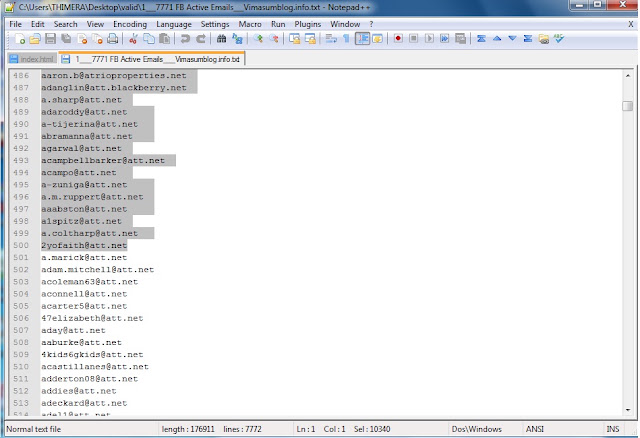Image resolution: width=640 pixels, height=438 pixels.
Task: Click the Close All documents icon
Action: (x=97, y=39)
